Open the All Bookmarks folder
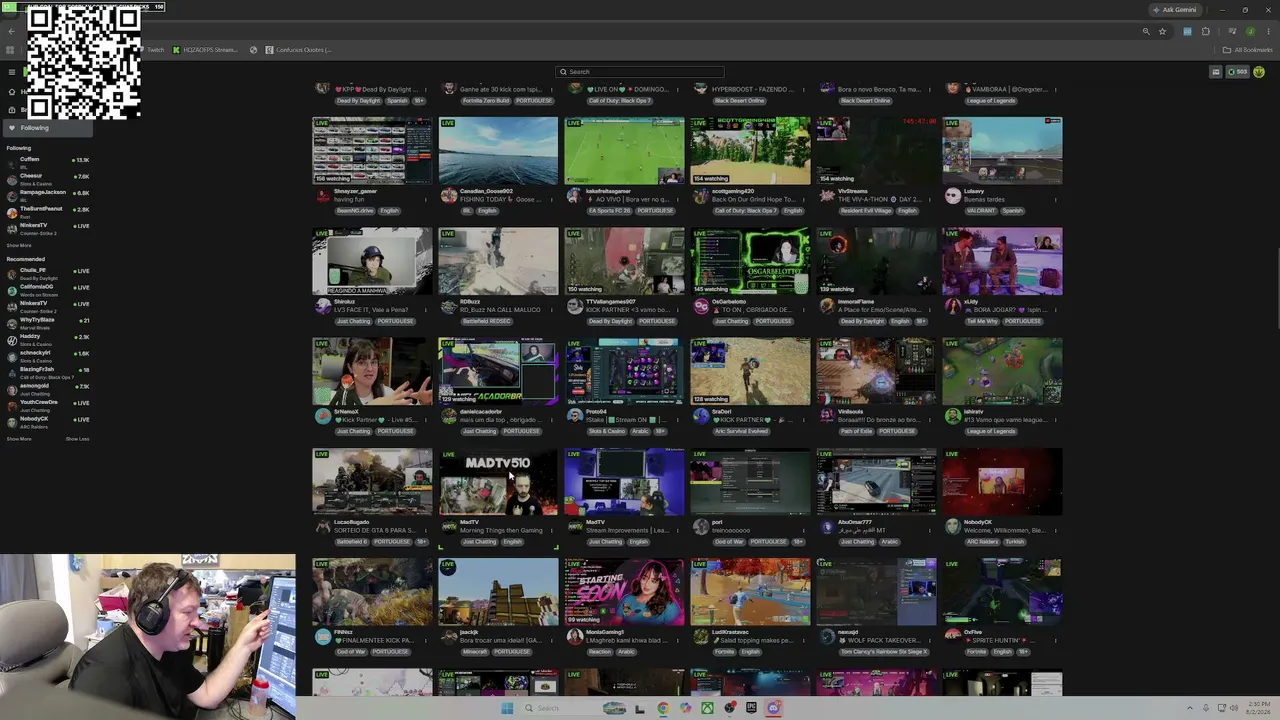 pyautogui.click(x=1249, y=50)
